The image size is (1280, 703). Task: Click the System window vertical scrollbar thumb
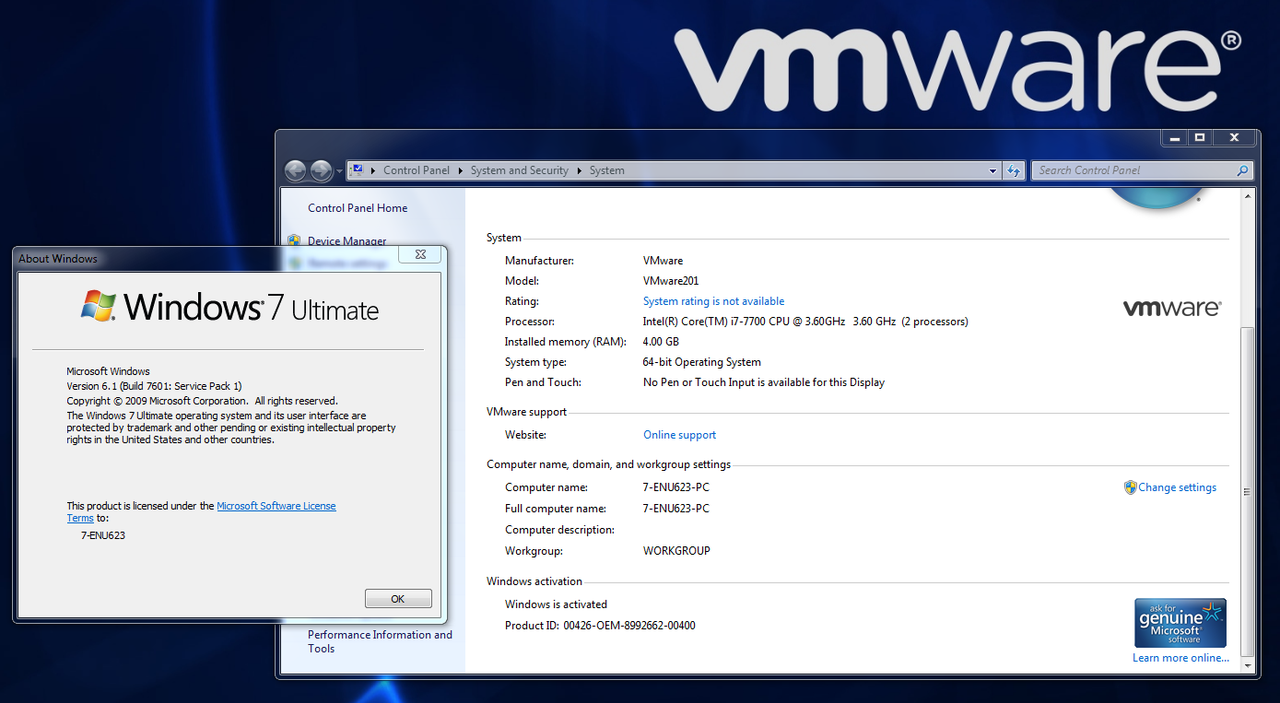1246,491
